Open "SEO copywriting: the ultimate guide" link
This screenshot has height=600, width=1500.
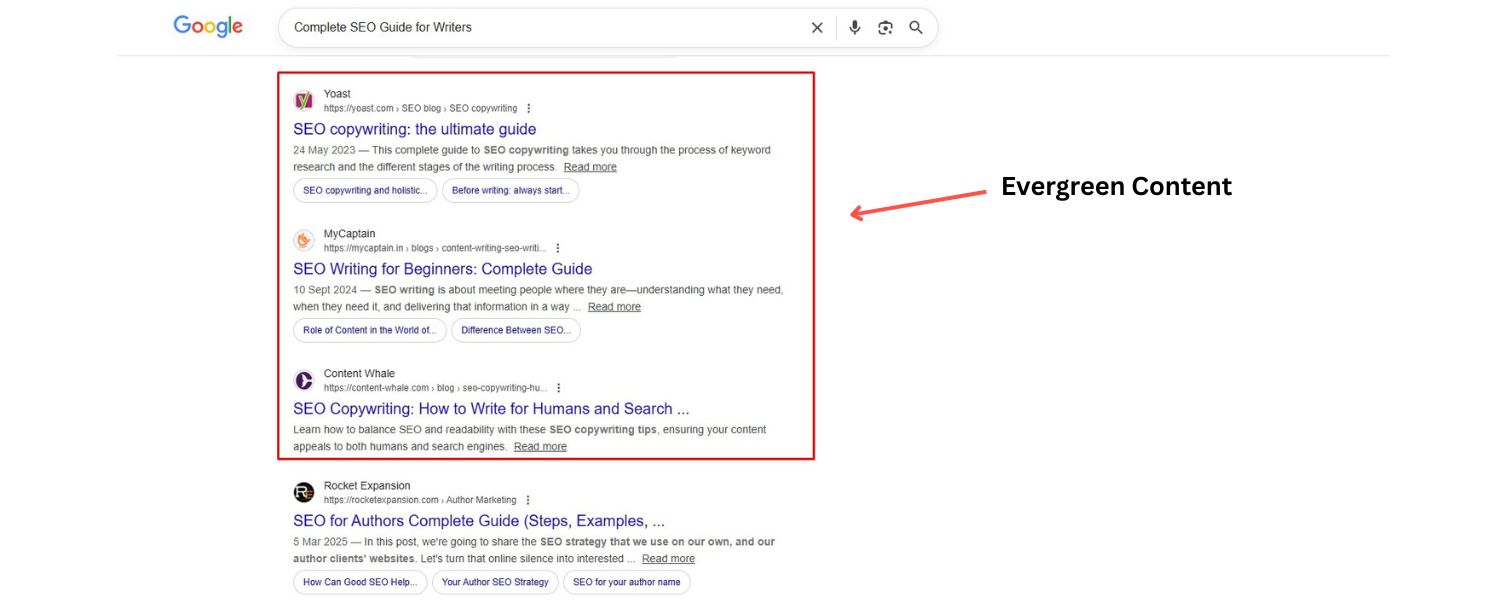[x=414, y=129]
